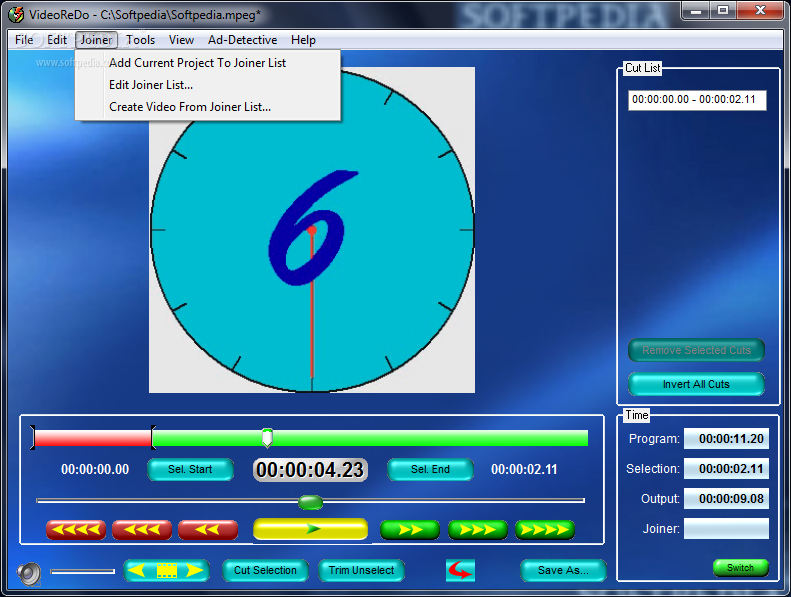791x597 pixels.
Task: Click the current time display 00:00:04.23
Action: point(310,470)
